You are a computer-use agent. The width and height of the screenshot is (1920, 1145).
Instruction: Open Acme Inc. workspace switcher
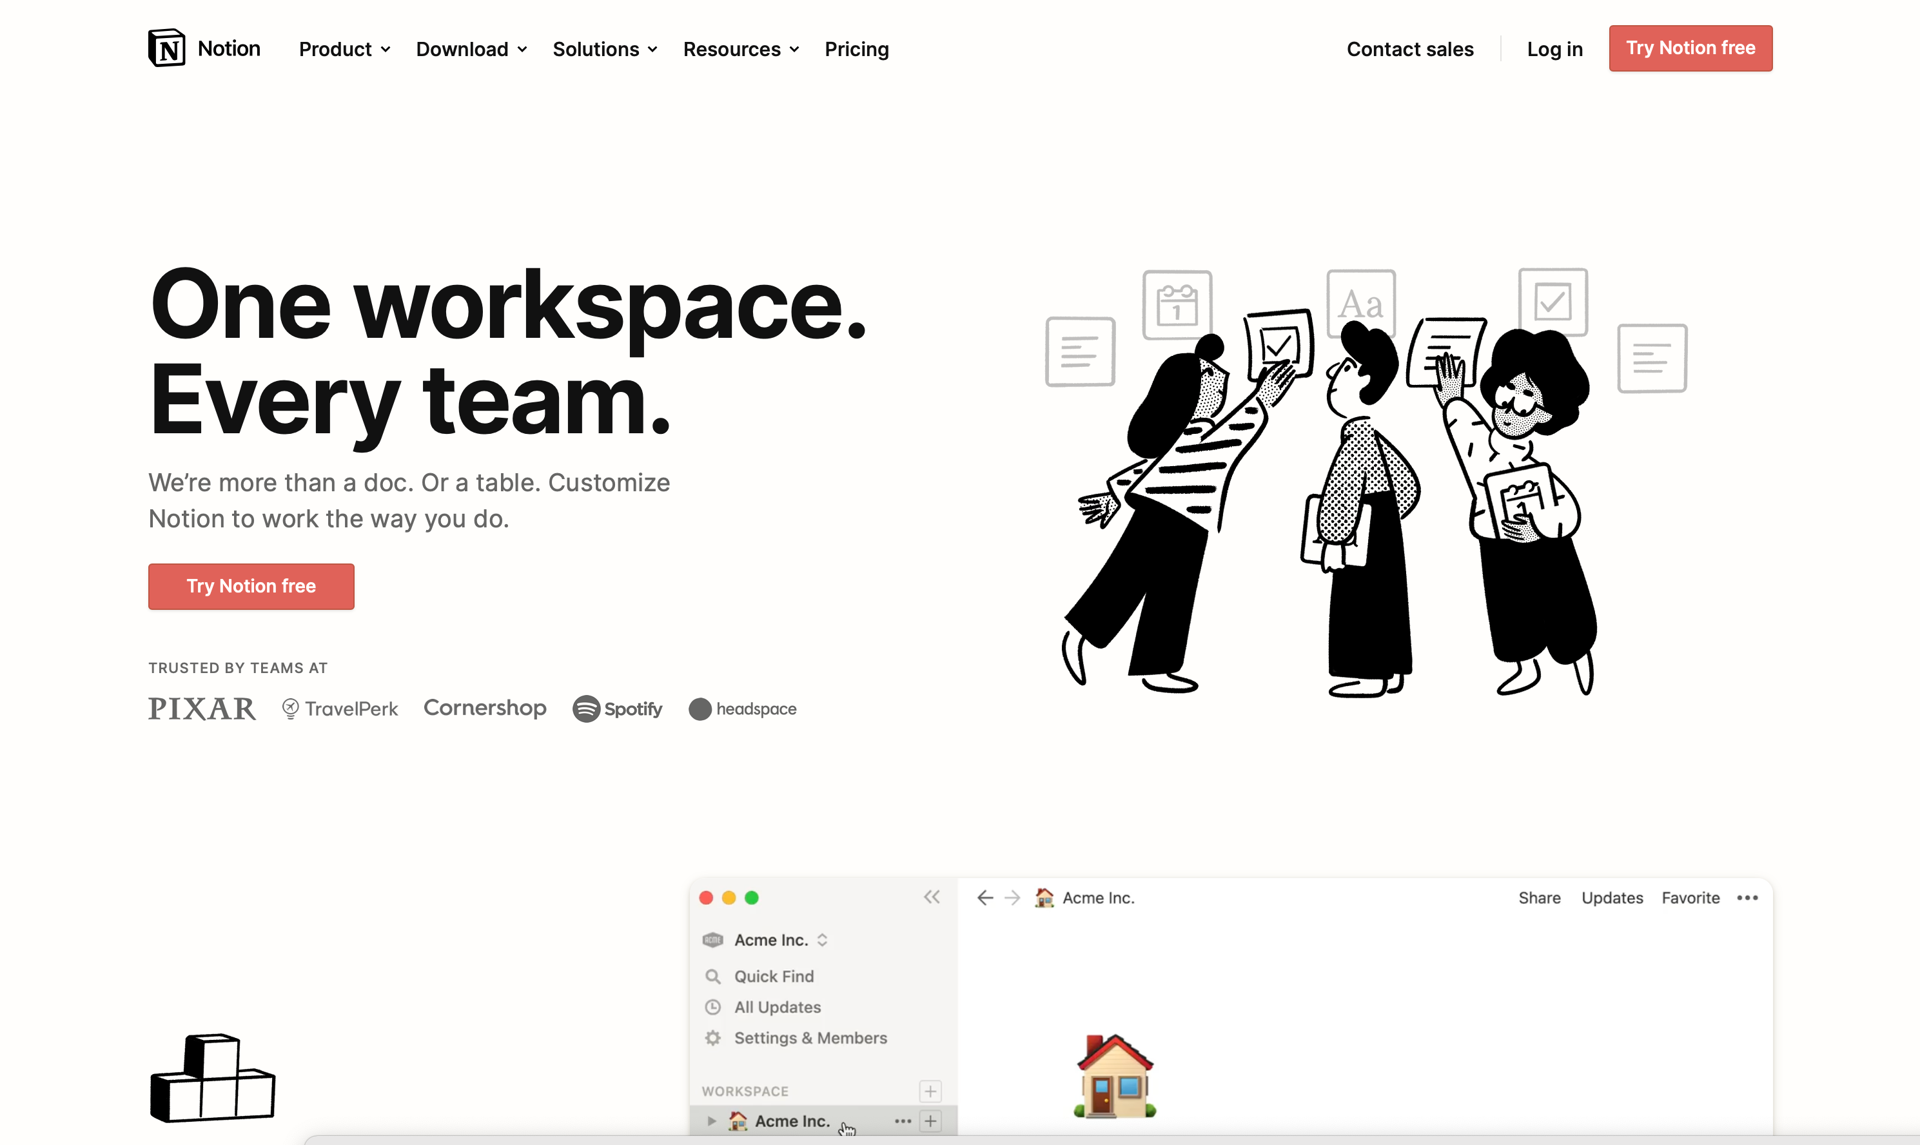point(766,940)
